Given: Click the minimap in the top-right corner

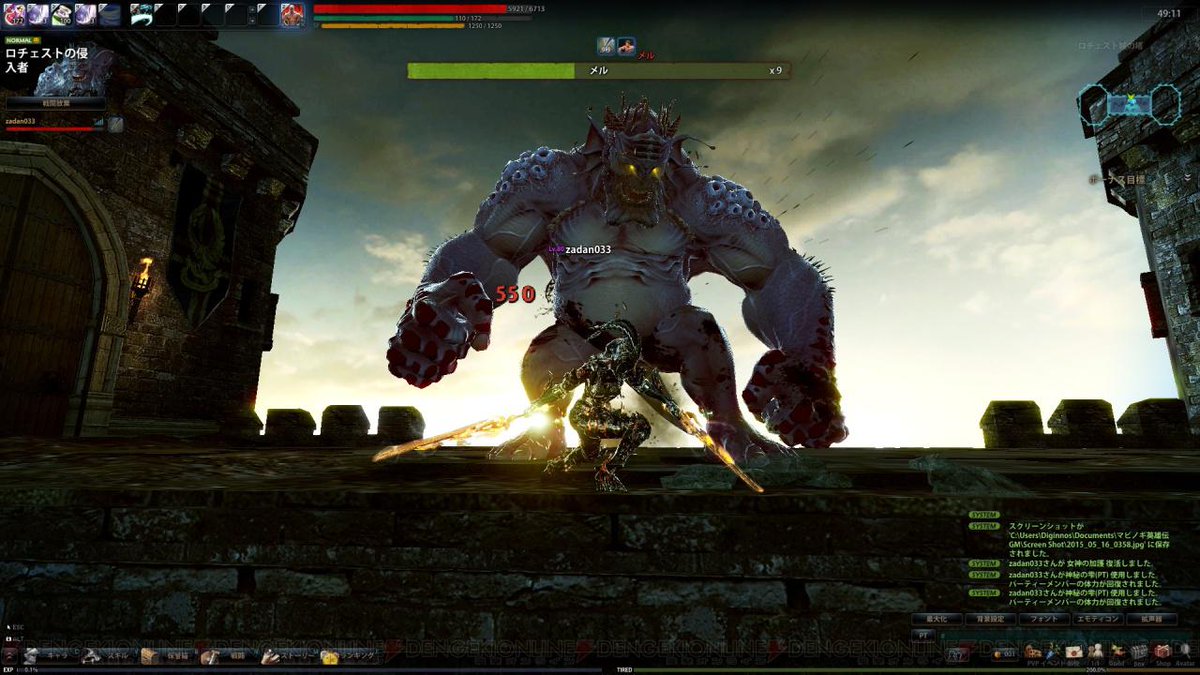Looking at the screenshot, I should click(x=1130, y=103).
